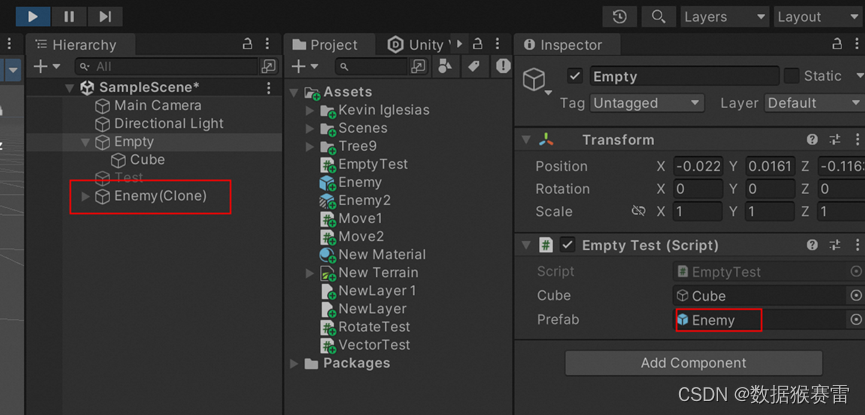Select the disabled Test object
The width and height of the screenshot is (865, 415).
[128, 178]
